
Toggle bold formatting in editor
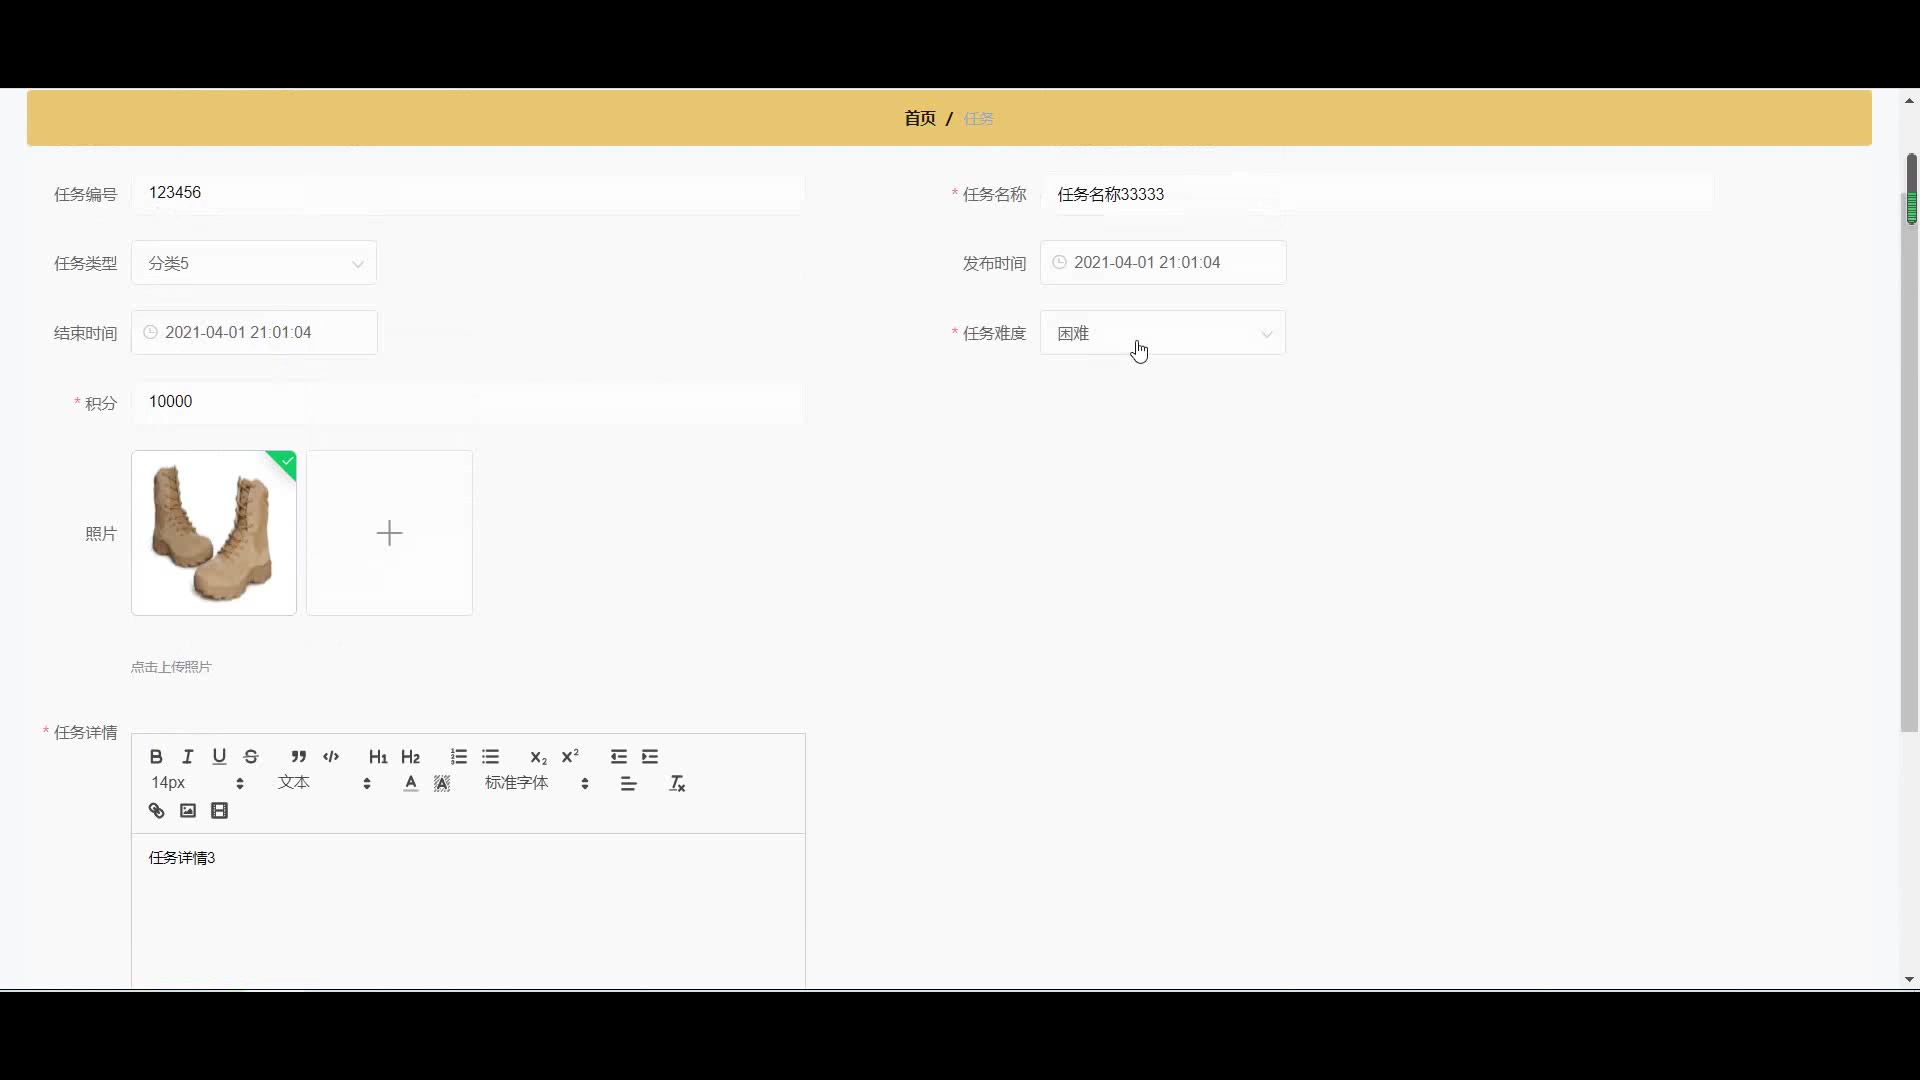pyautogui.click(x=156, y=757)
